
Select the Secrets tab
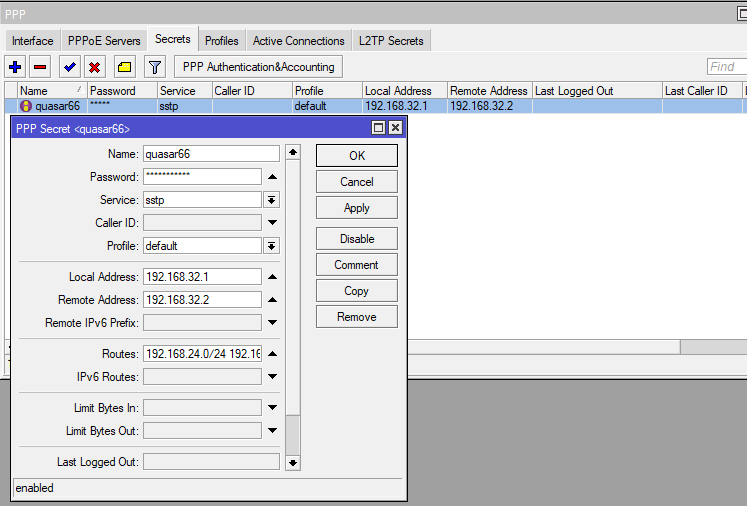coord(172,39)
